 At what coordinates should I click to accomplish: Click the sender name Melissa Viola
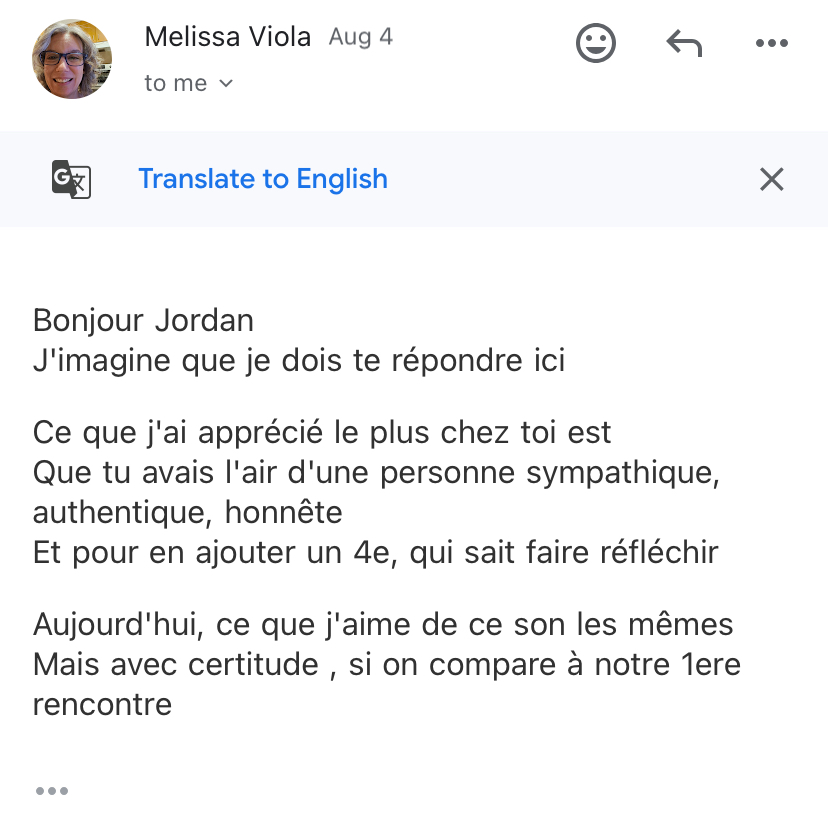pos(228,37)
